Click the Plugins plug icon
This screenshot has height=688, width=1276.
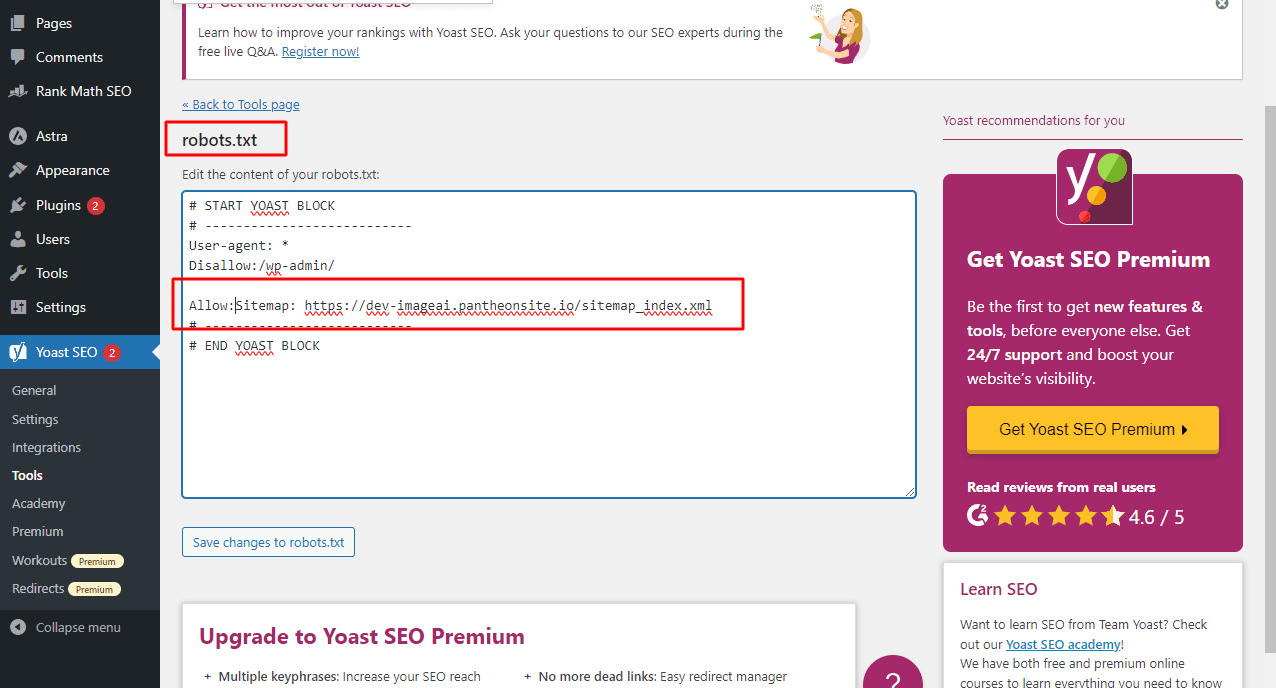click(x=18, y=205)
